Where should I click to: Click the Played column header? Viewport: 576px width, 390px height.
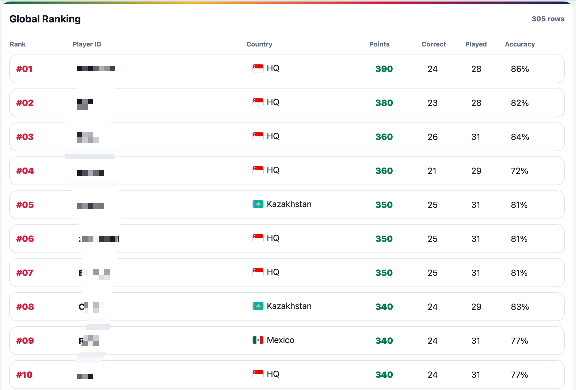coord(476,44)
